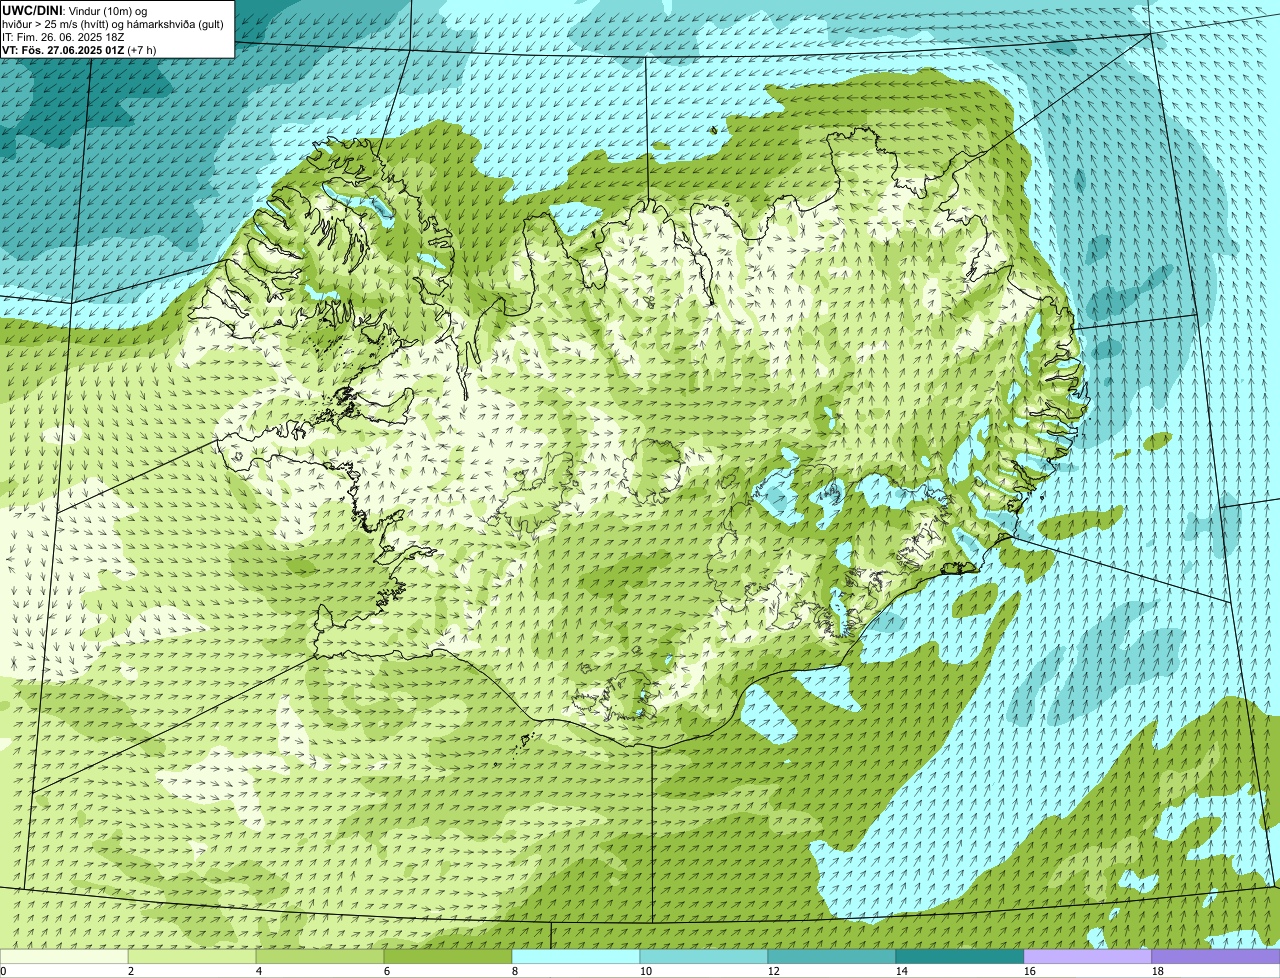The height and width of the screenshot is (978, 1280).
Task: Click the 'IT: Fim. 26. 06. 2025 18Z' line
Action: 63,36
